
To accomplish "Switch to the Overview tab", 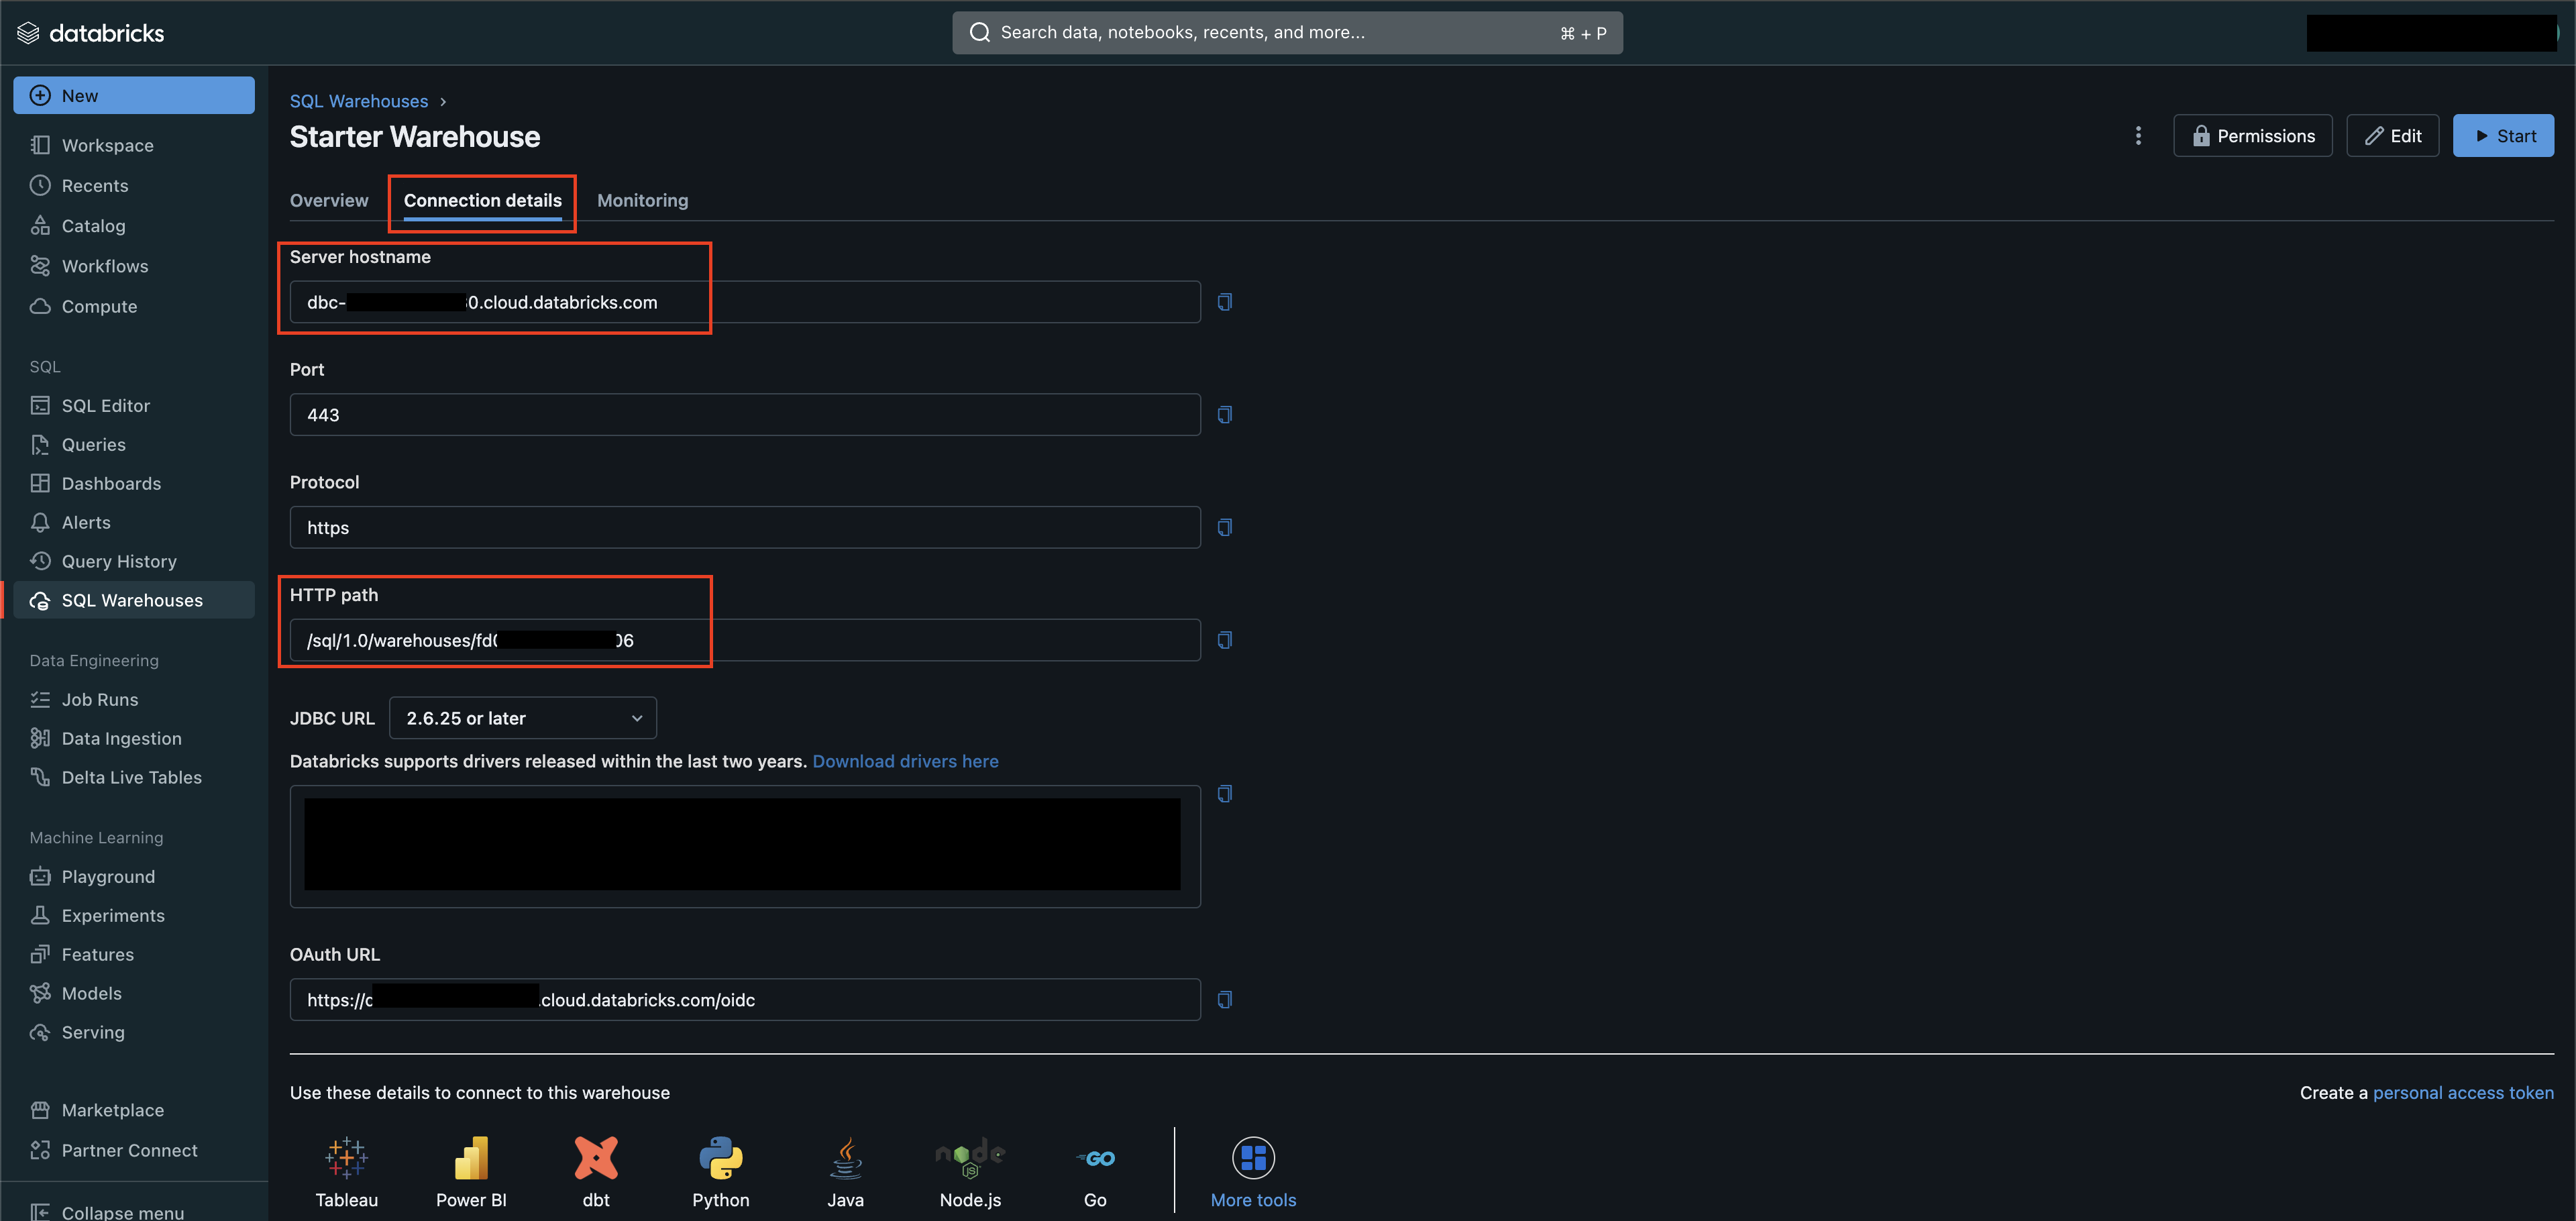I will point(329,200).
